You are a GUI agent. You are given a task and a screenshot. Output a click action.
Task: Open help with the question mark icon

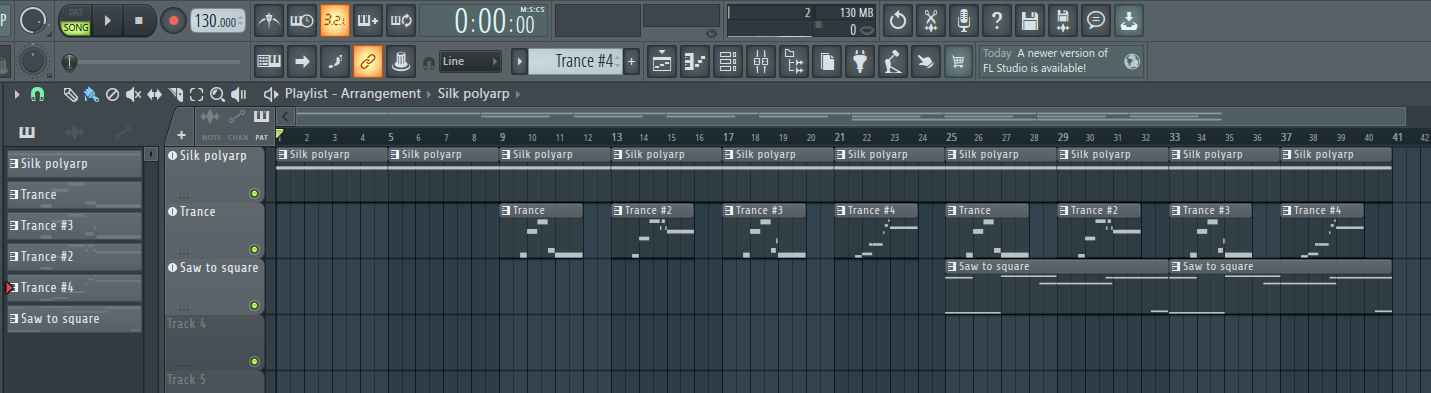(997, 19)
